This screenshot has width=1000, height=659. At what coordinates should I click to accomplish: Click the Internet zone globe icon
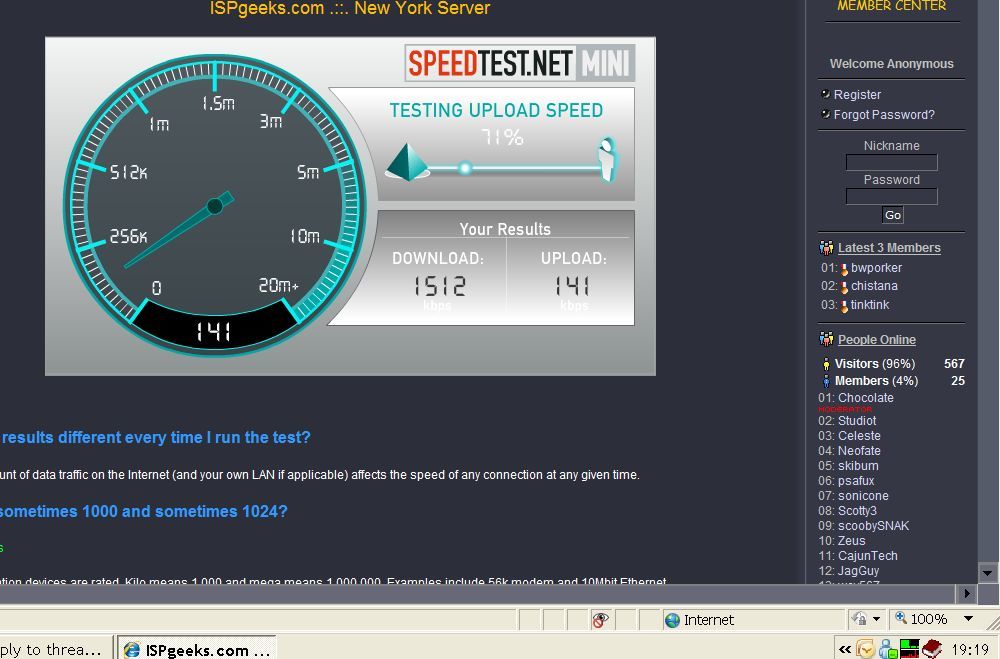pos(672,620)
